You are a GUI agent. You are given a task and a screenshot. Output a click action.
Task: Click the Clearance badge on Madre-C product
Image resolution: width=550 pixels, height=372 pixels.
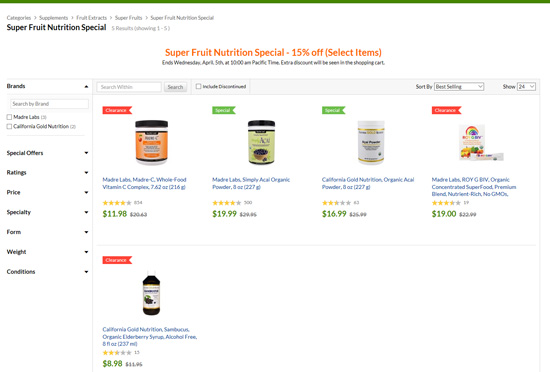click(117, 110)
